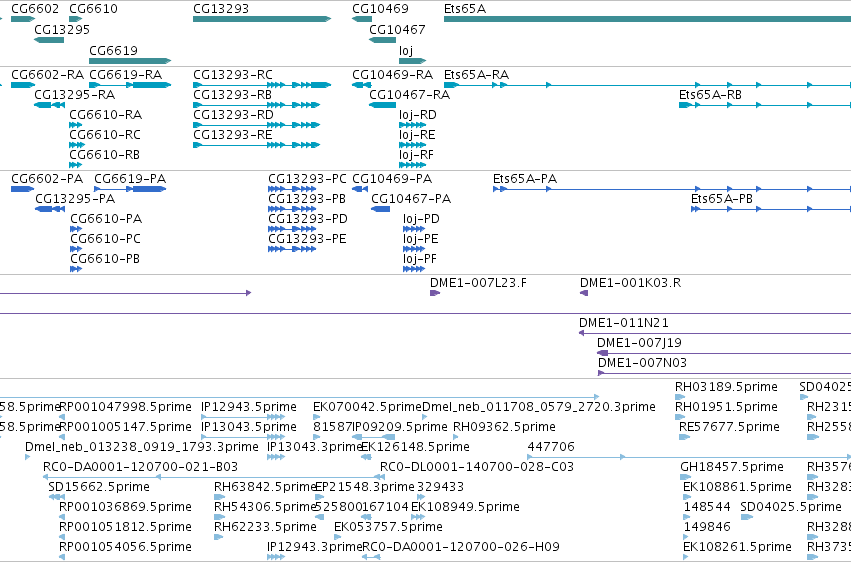Select protein CG6602-PA
Image resolution: width=851 pixels, height=562 pixels.
click(22, 189)
